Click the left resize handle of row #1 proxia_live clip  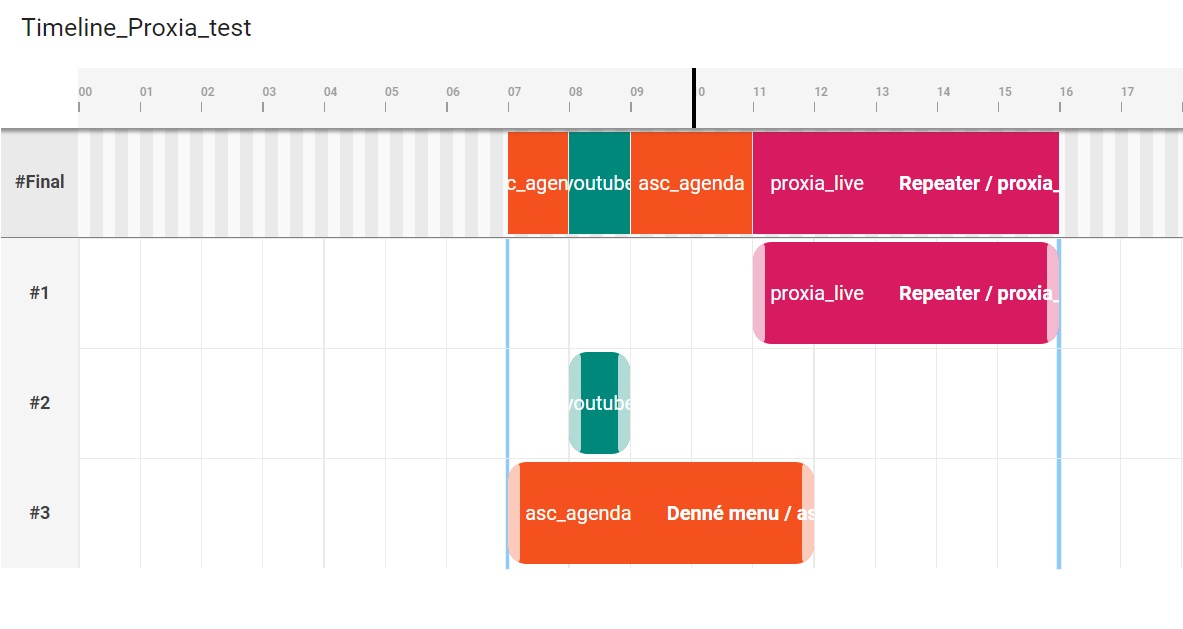pyautogui.click(x=760, y=293)
